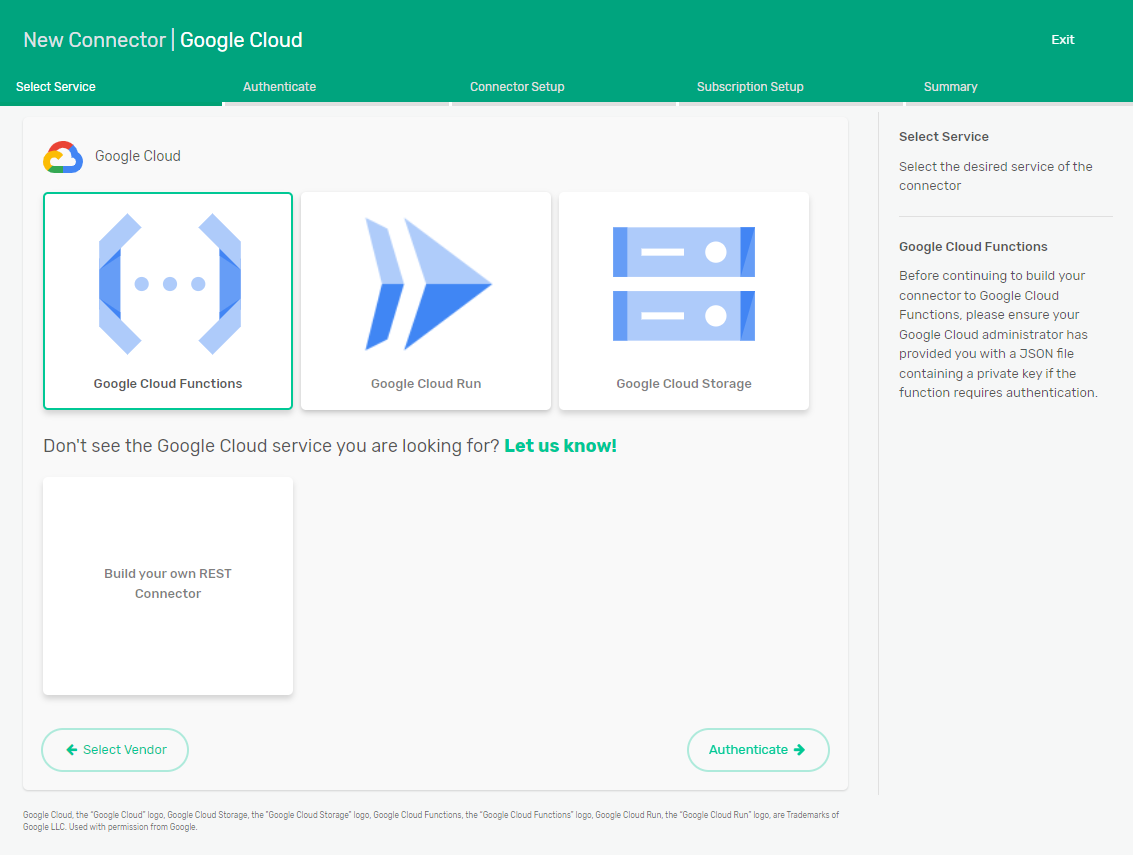The height and width of the screenshot is (855, 1133).
Task: Choose the Google Cloud Run chevron icon
Action: point(427,284)
